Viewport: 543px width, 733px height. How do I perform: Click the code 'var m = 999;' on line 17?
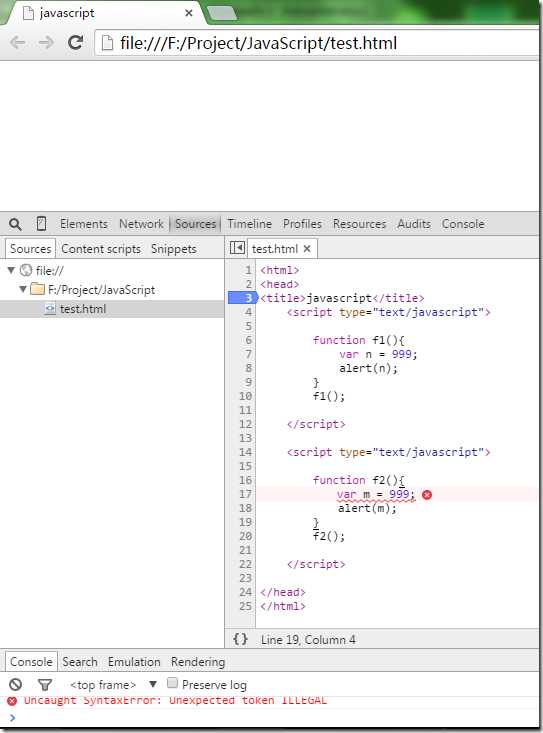point(376,494)
